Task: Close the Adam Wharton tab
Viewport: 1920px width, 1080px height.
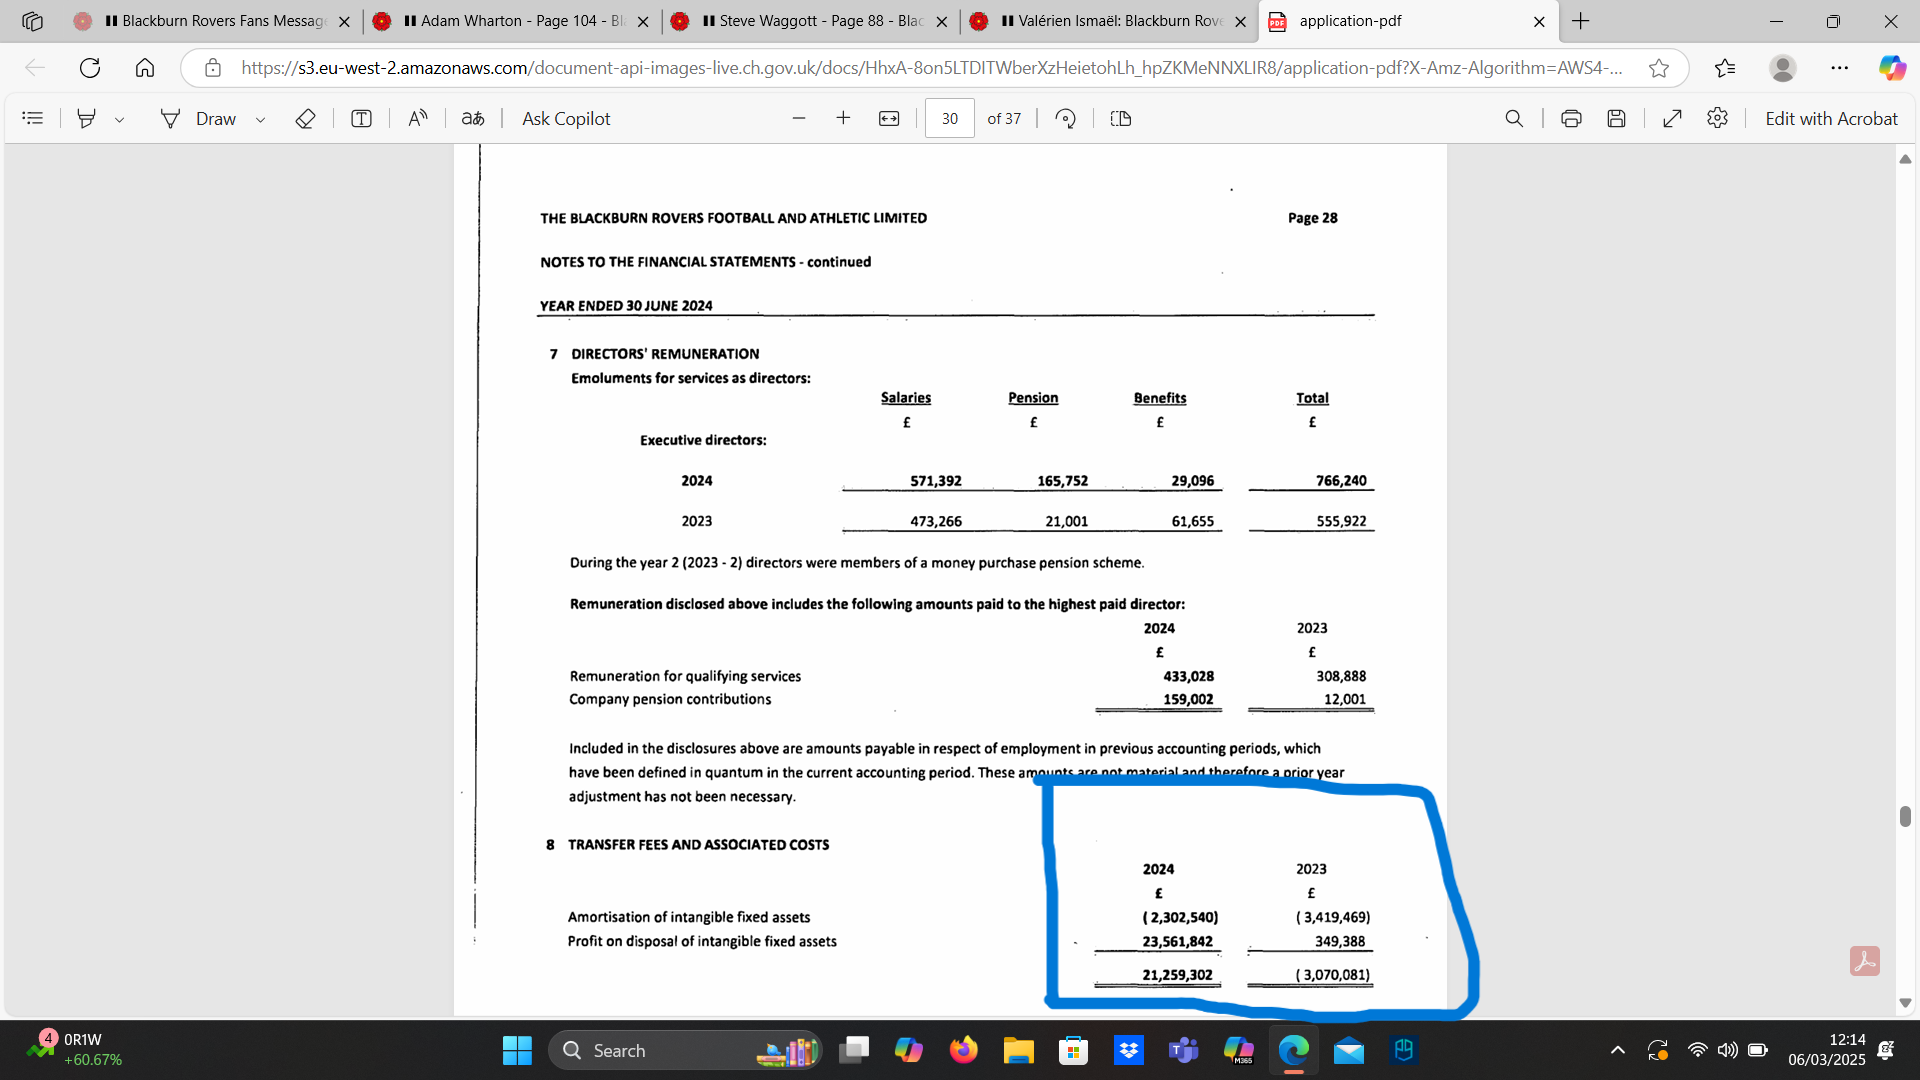Action: pyautogui.click(x=643, y=21)
